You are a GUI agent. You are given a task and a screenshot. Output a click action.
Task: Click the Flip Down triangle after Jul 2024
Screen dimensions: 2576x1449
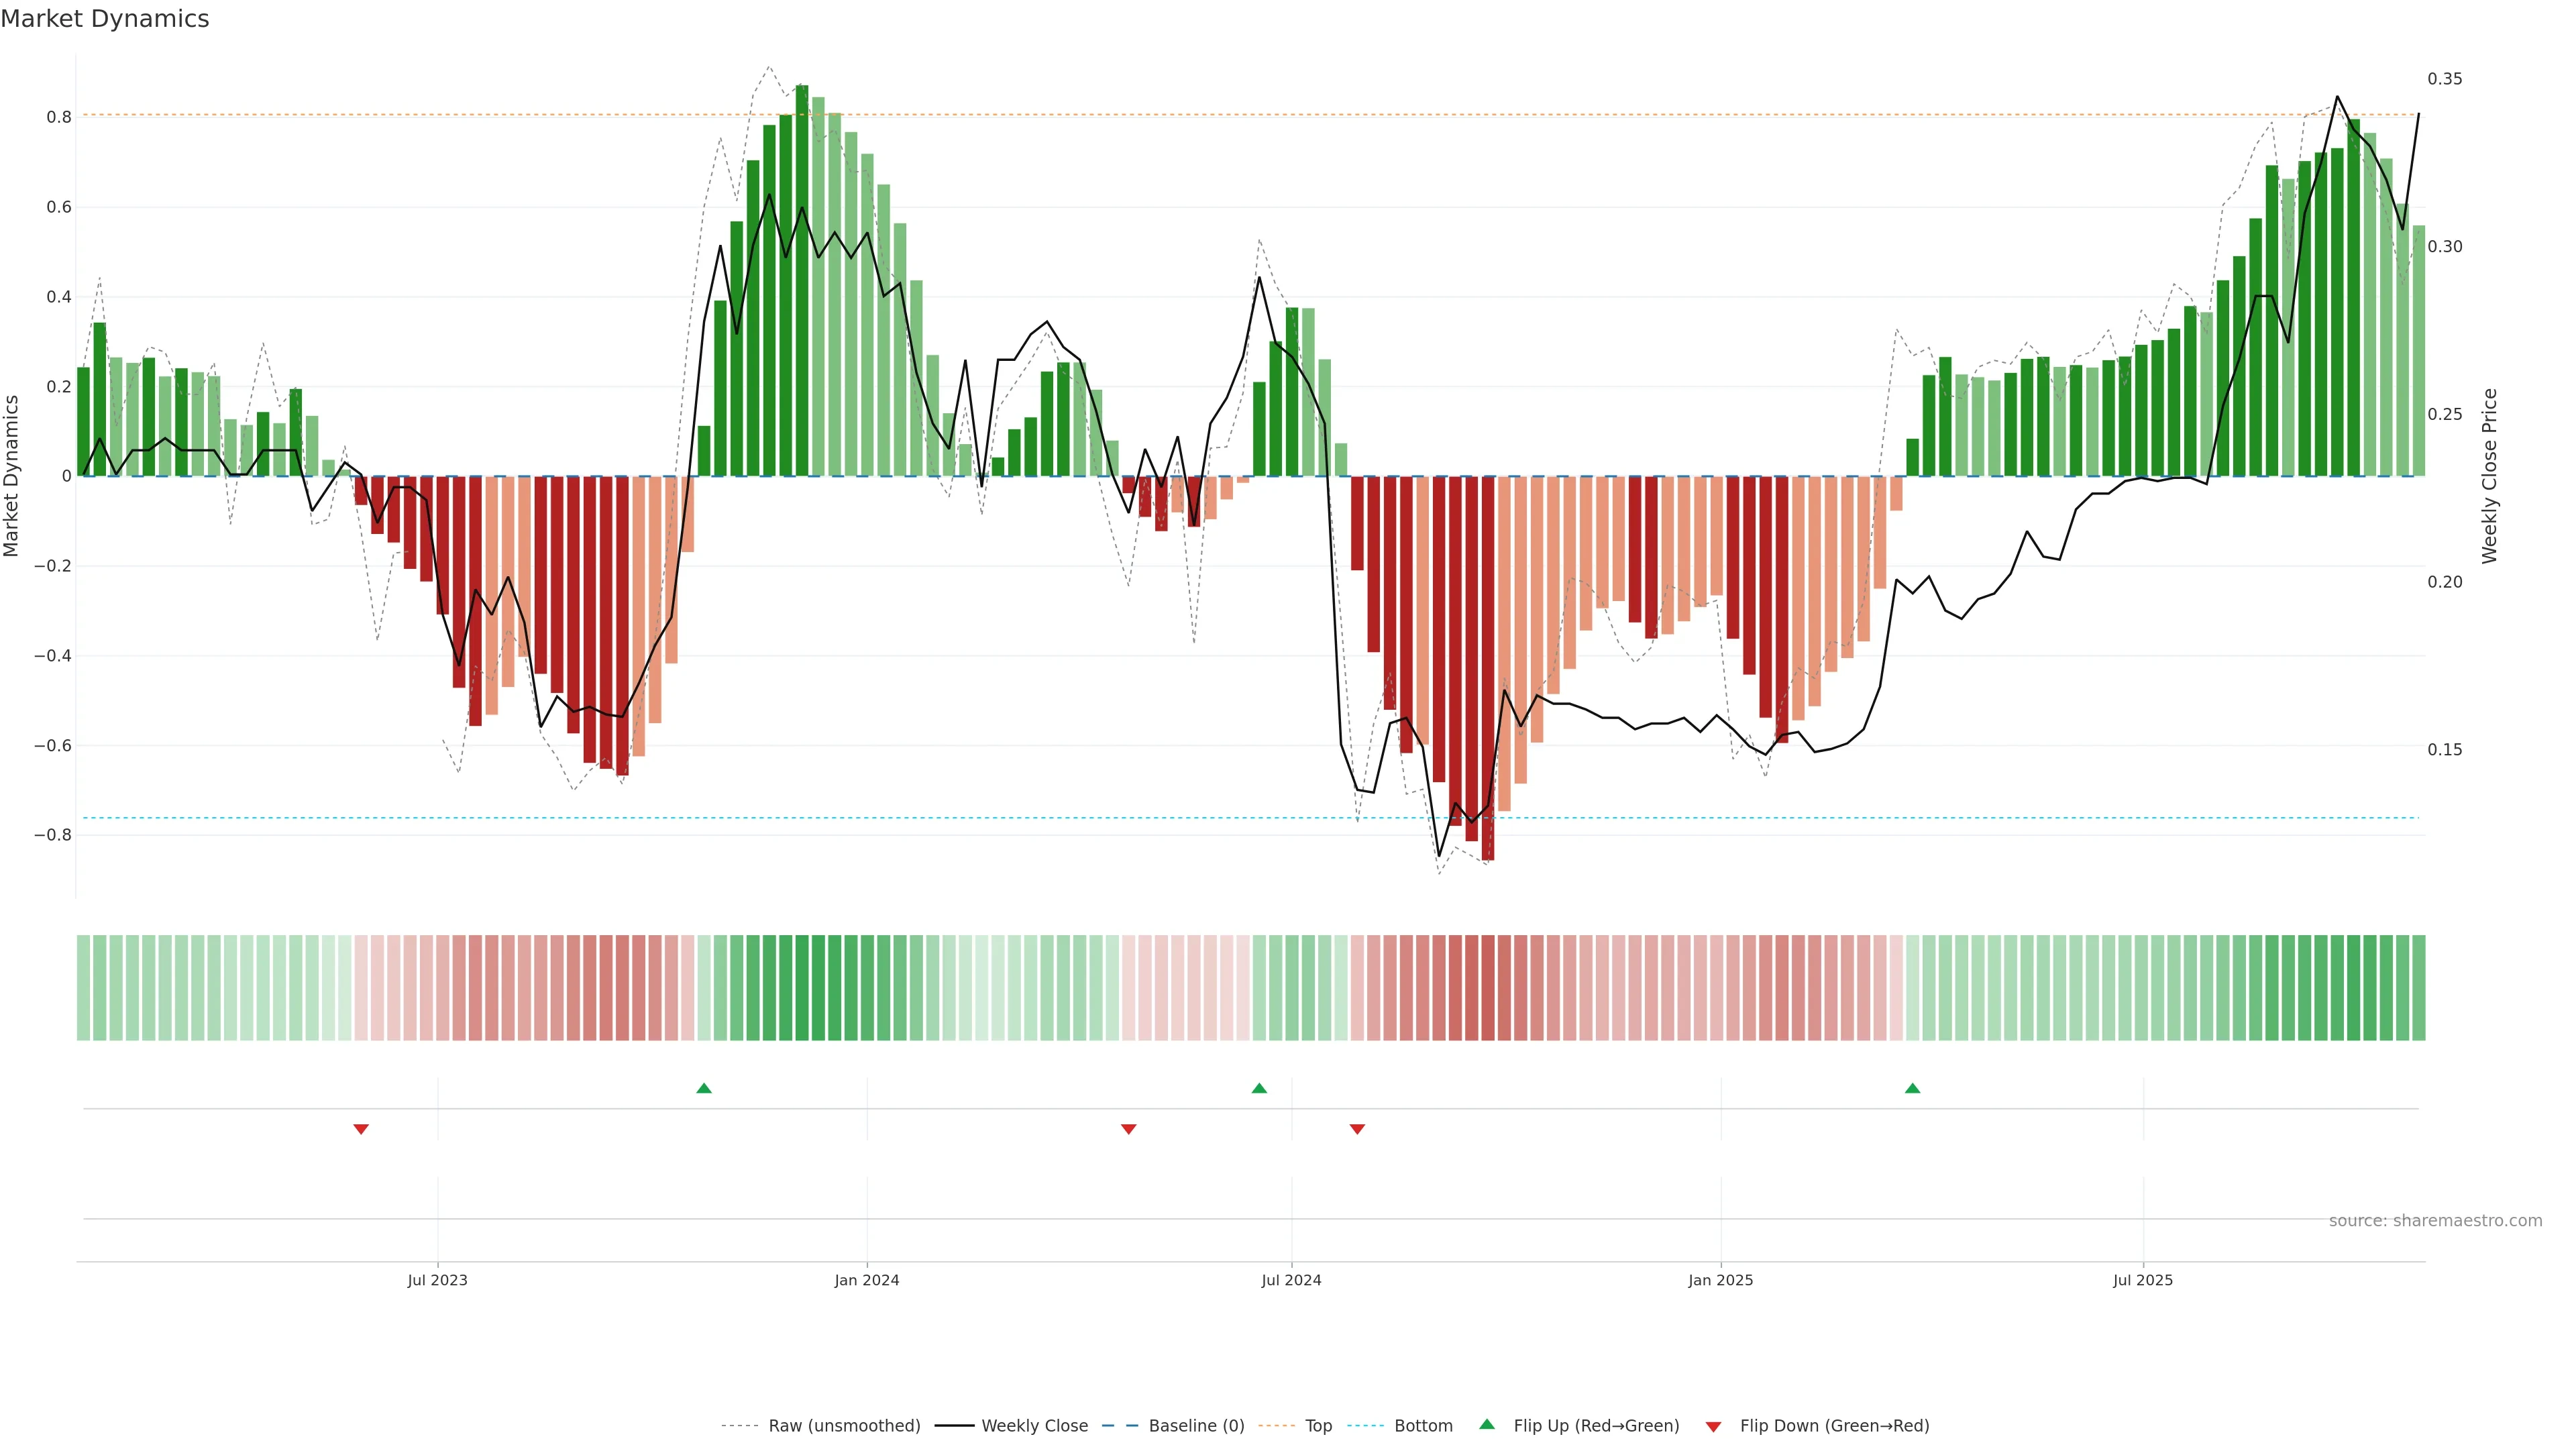(x=1357, y=1129)
